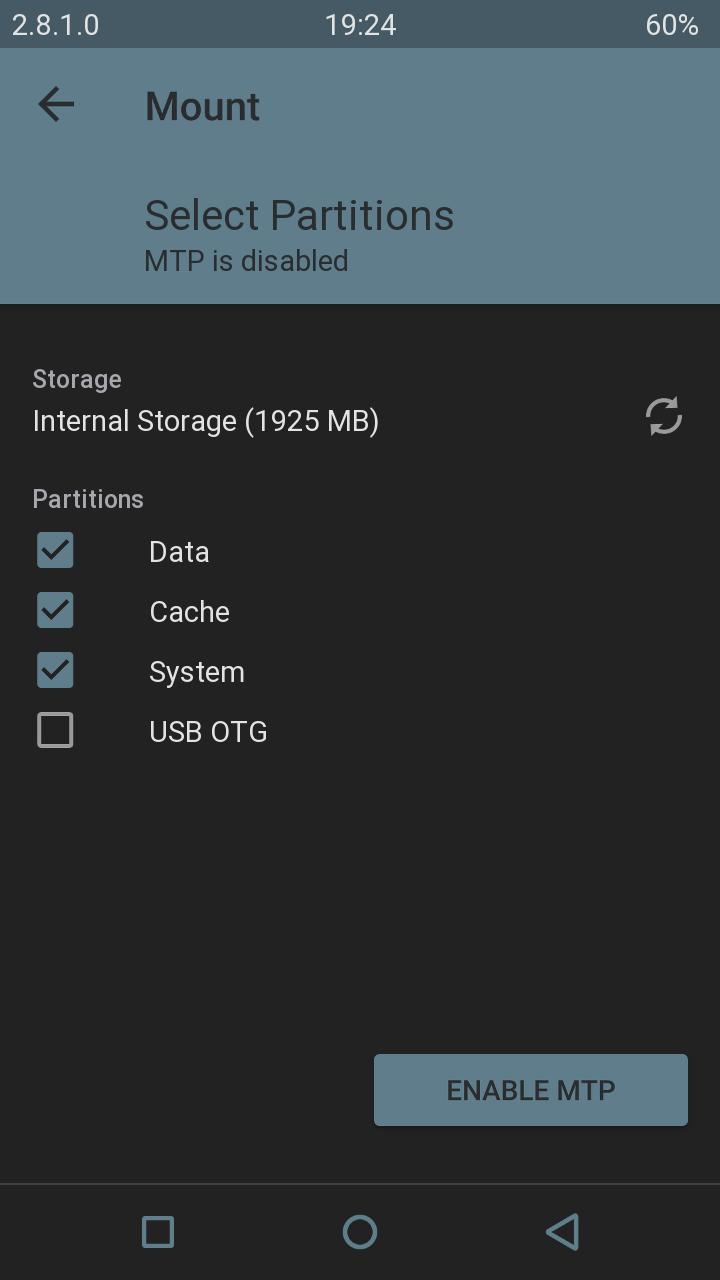Refresh the storage sizes icon
The image size is (720, 1280).
(x=664, y=416)
